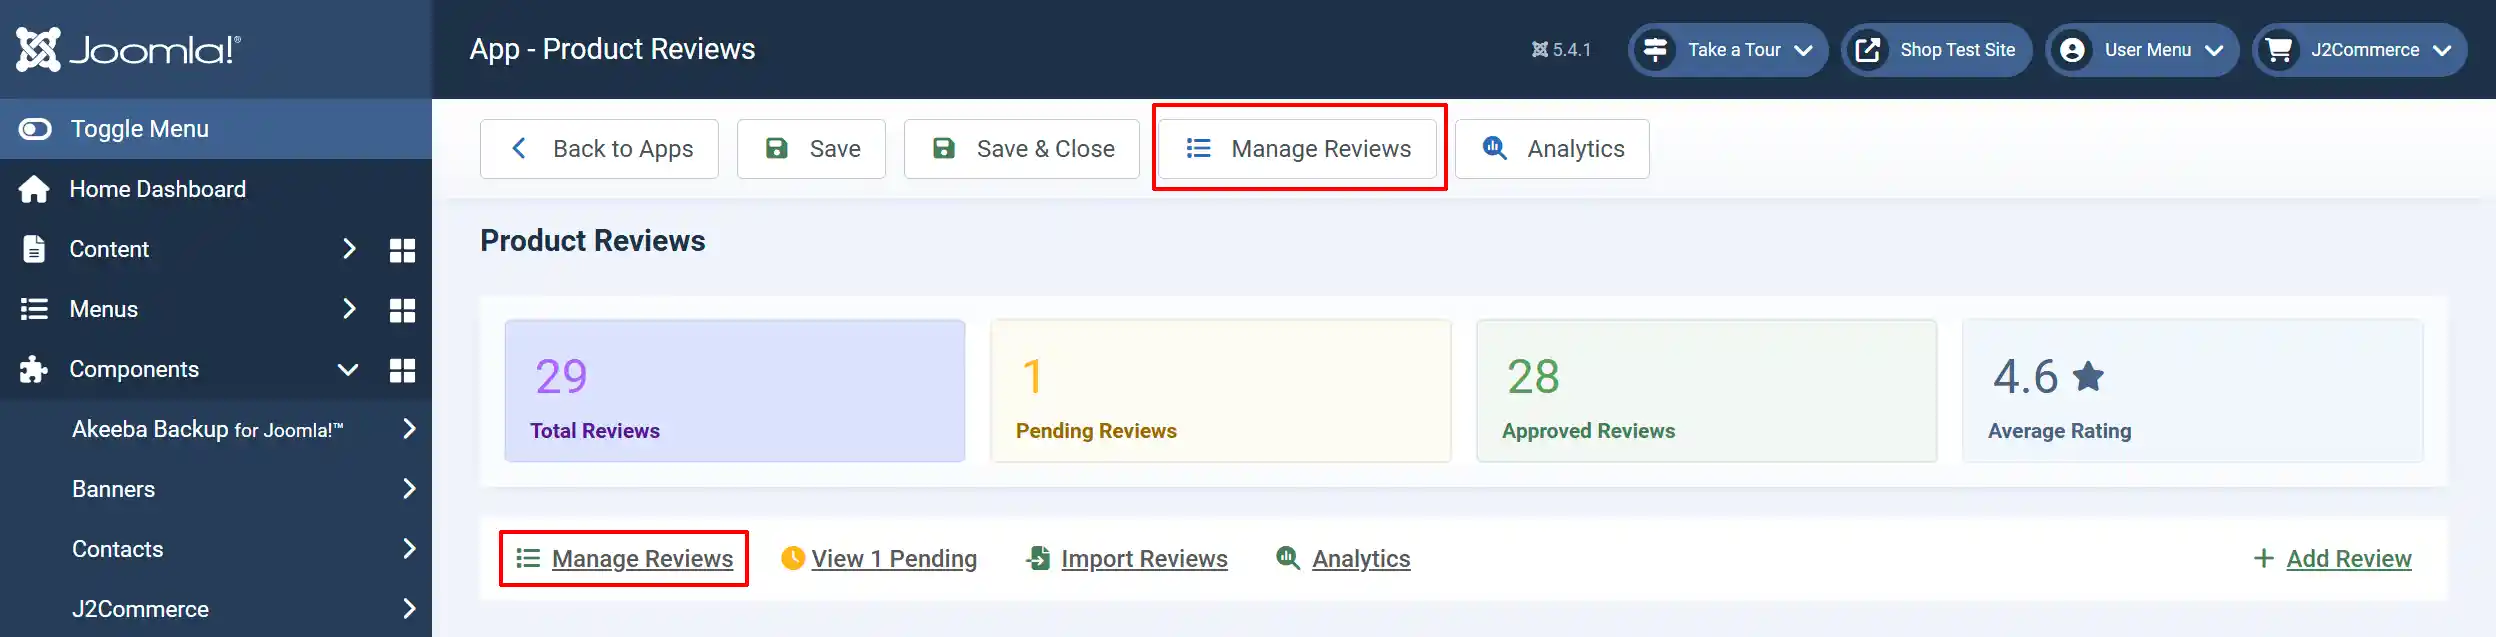Go Back to Apps

[599, 149]
